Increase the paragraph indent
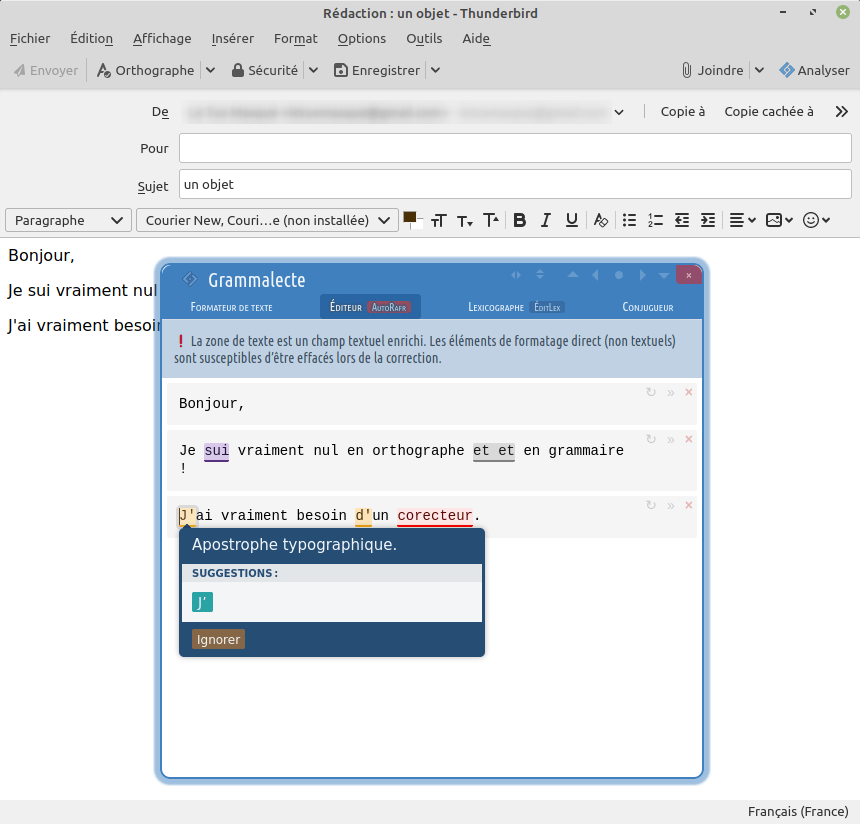This screenshot has width=860, height=824. [x=708, y=220]
